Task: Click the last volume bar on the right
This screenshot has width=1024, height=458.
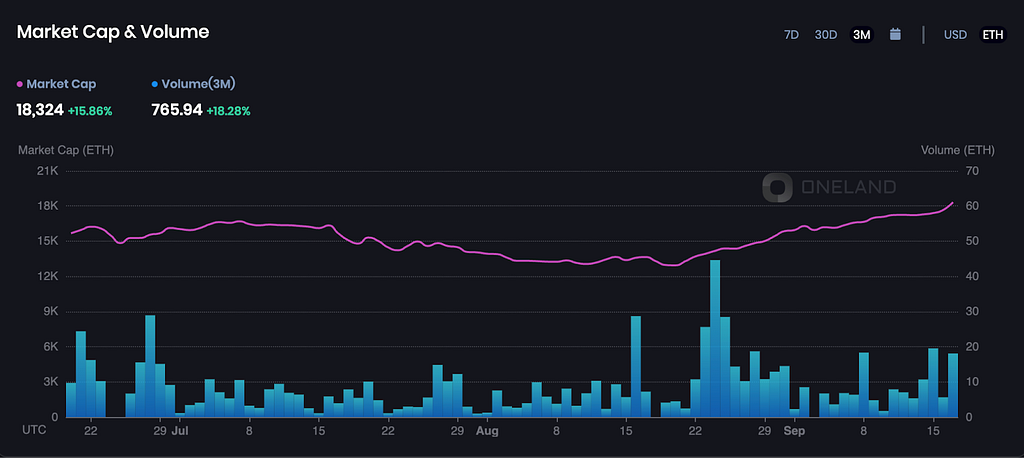Action: click(x=953, y=385)
